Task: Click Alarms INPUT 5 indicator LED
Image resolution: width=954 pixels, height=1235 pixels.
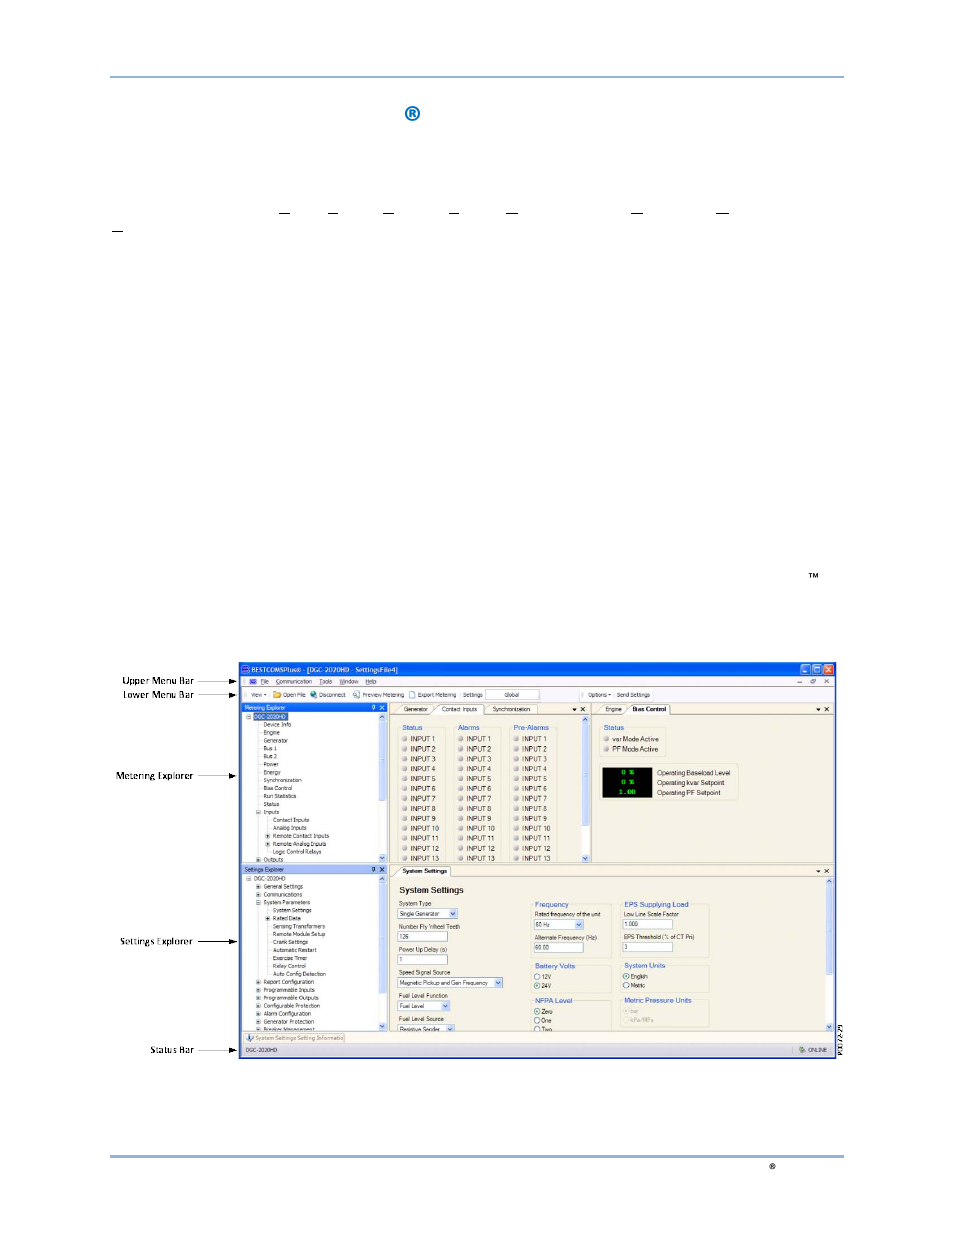Action: tap(461, 779)
